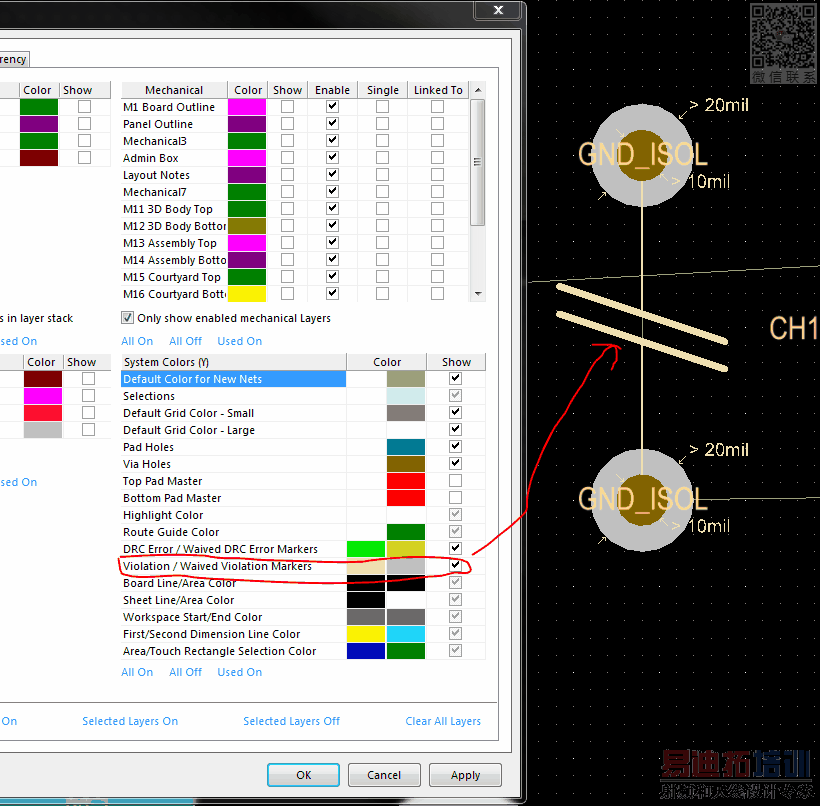The width and height of the screenshot is (820, 806).
Task: Toggle Enable checkbox for M15 Courtyard Top
Action: click(x=332, y=277)
